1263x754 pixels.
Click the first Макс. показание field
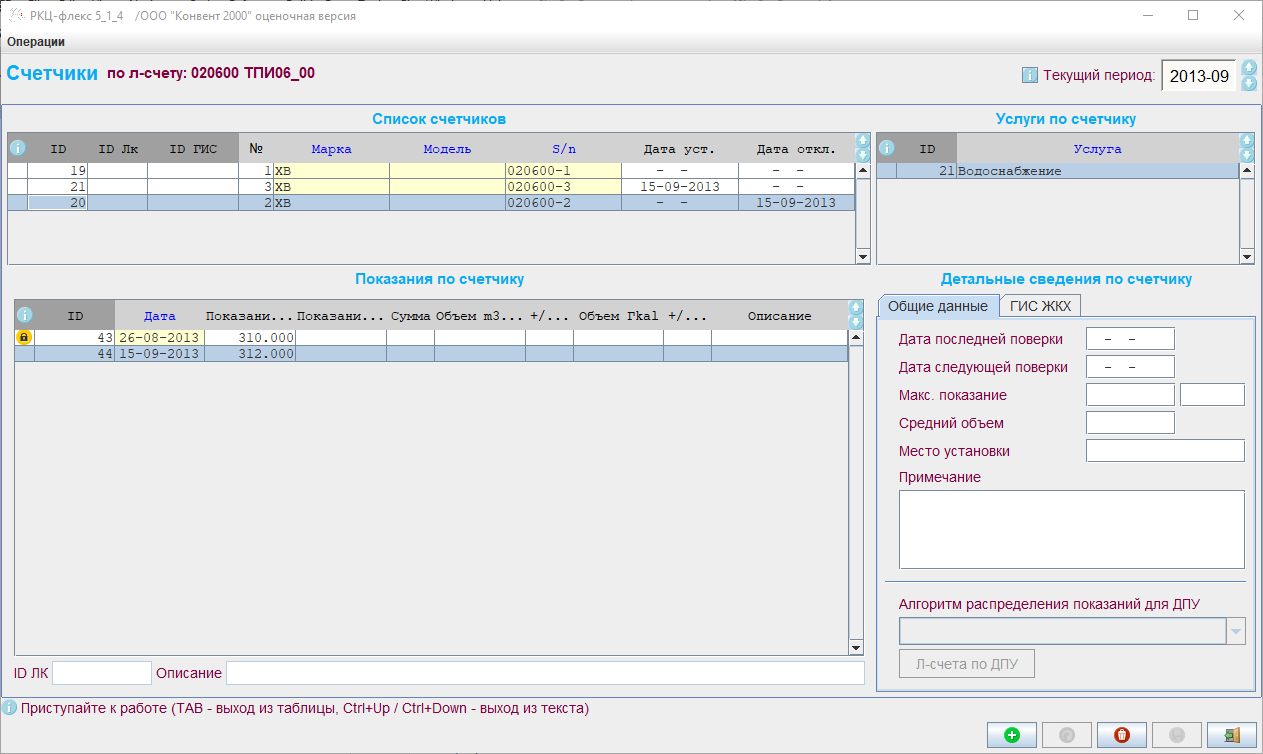[x=1130, y=395]
